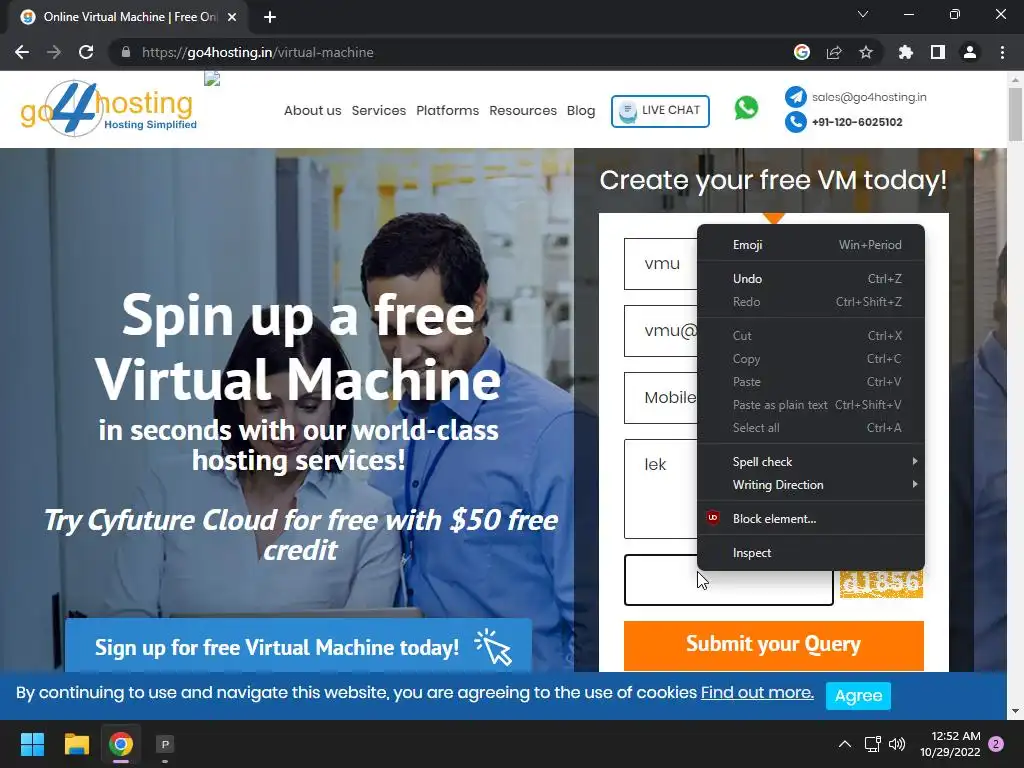1024x768 pixels.
Task: Choose Block element... in context menu
Action: coord(811,519)
